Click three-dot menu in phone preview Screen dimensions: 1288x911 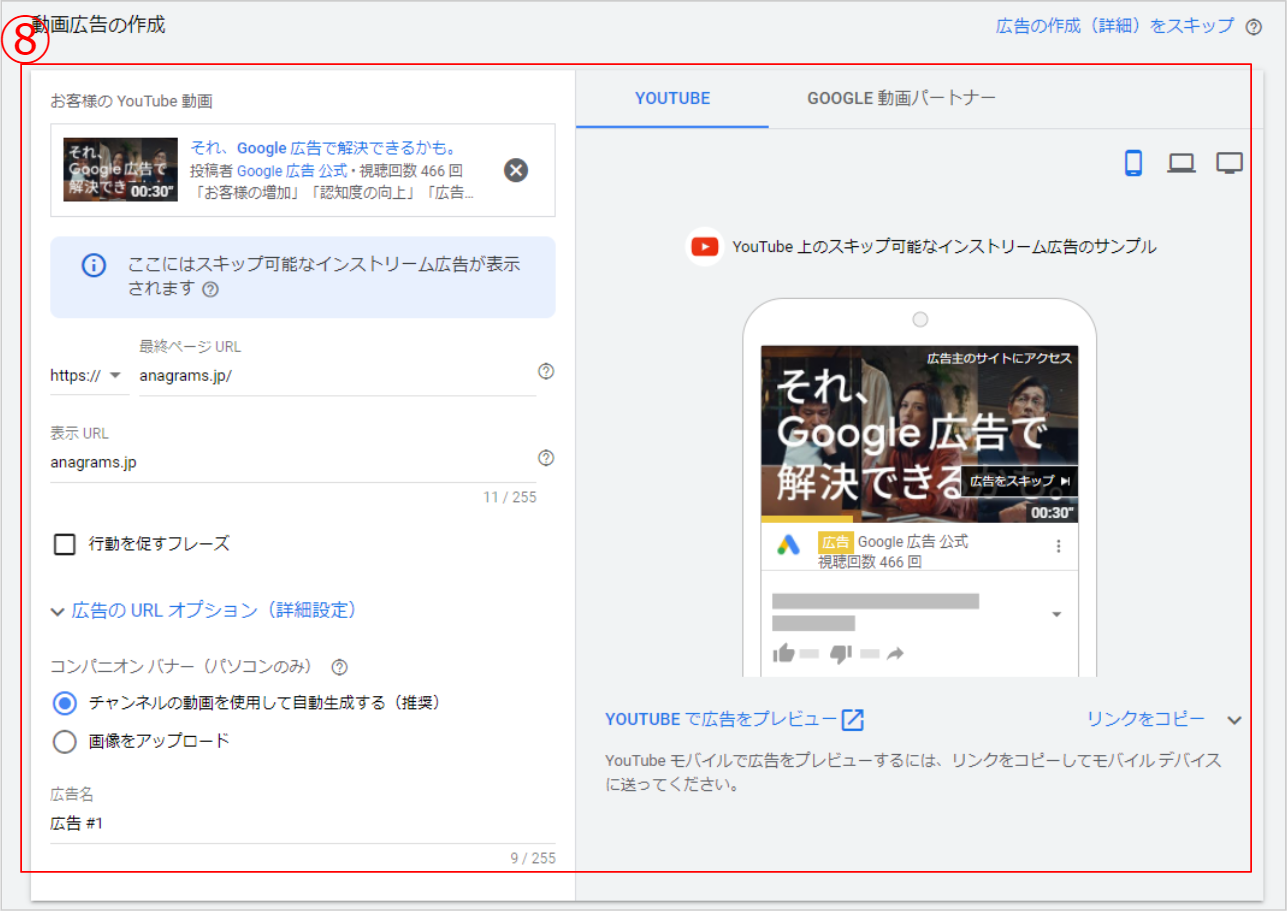(1058, 546)
